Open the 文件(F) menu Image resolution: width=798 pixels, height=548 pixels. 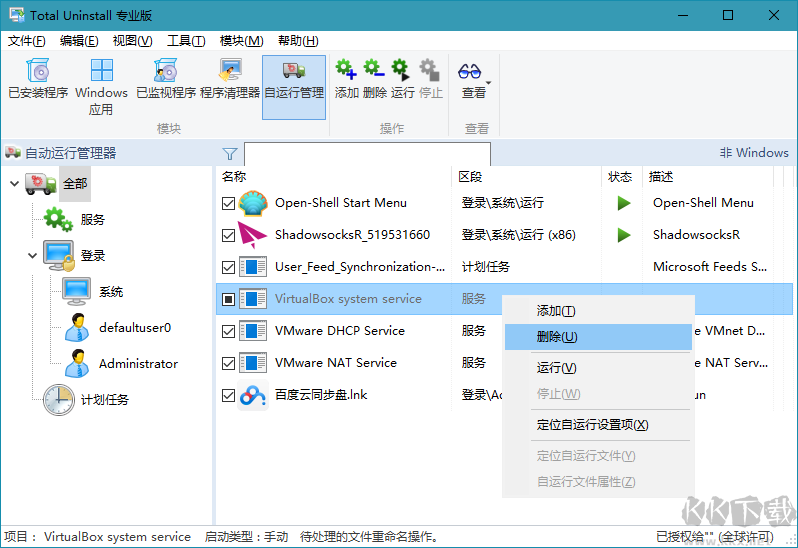(x=26, y=41)
